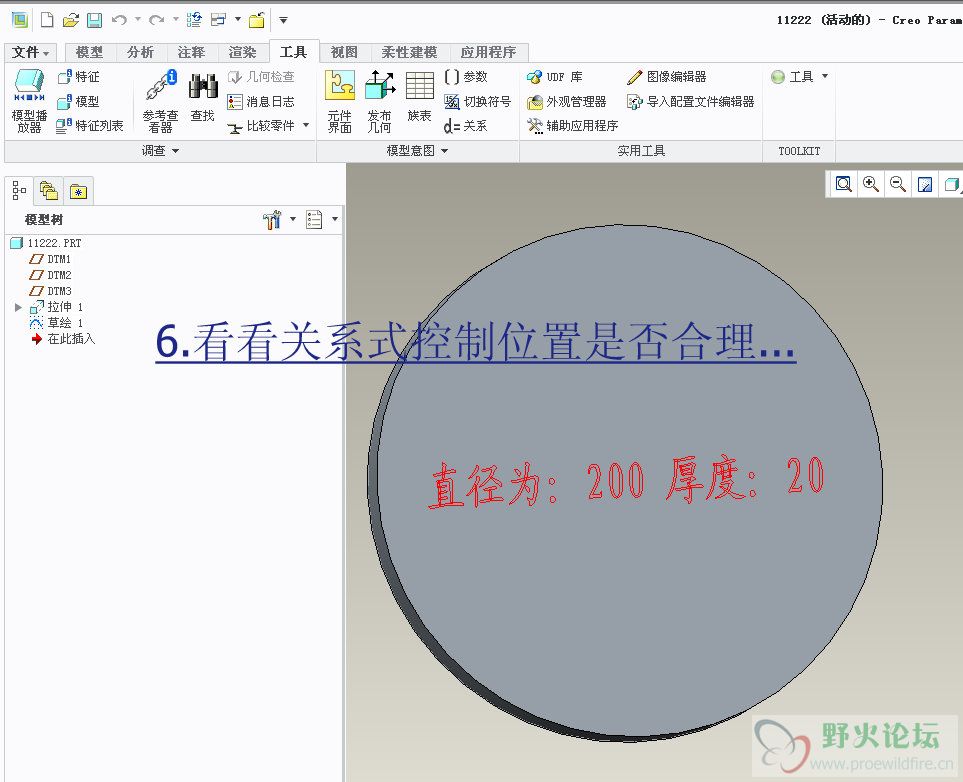Image resolution: width=963 pixels, height=782 pixels.
Task: Click Switch Symbols
Action: coord(477,101)
